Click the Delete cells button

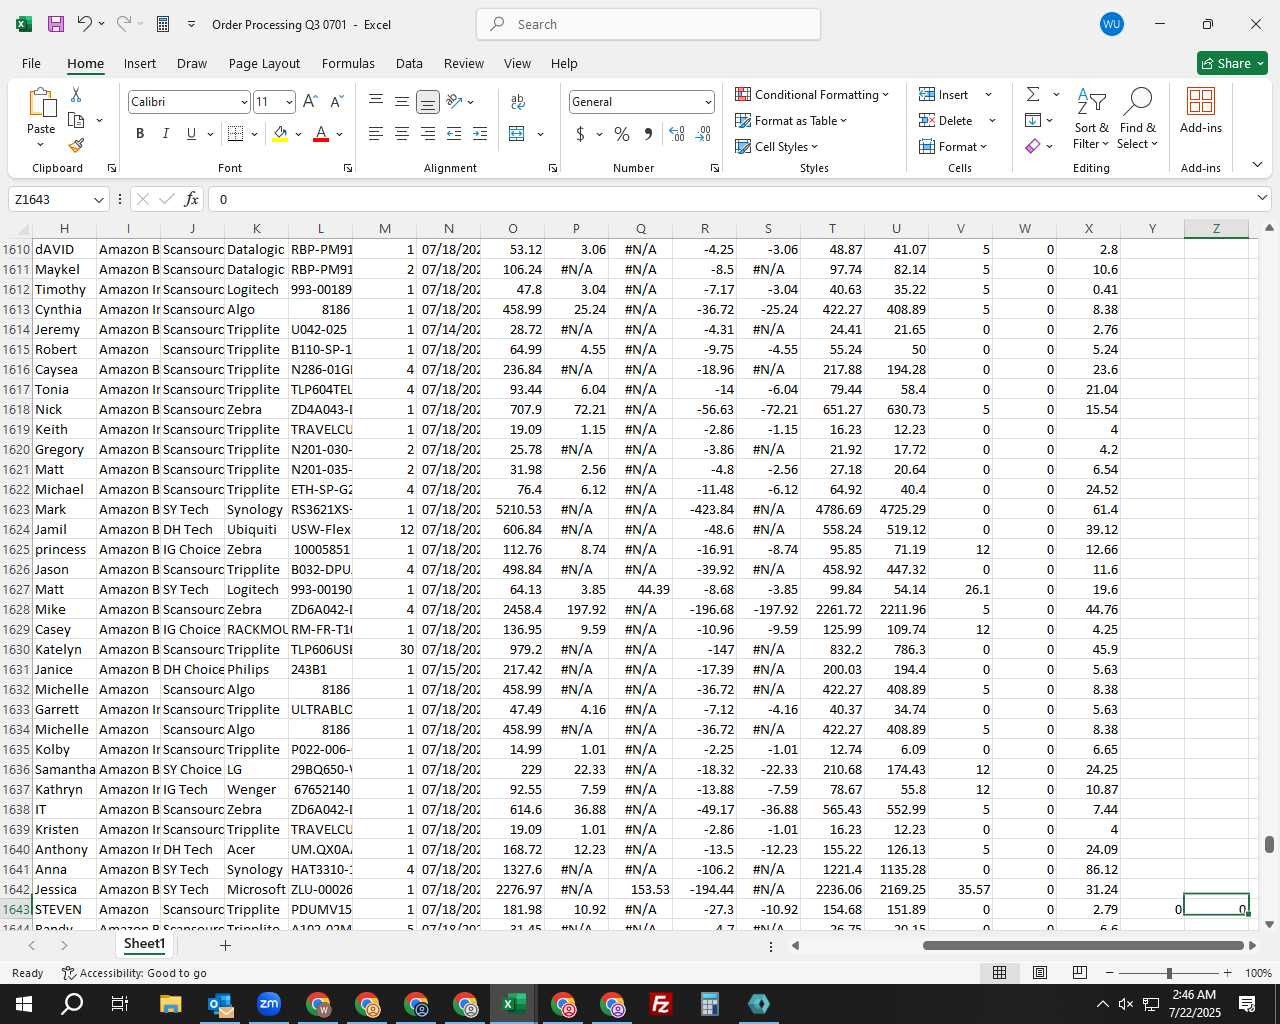point(947,120)
